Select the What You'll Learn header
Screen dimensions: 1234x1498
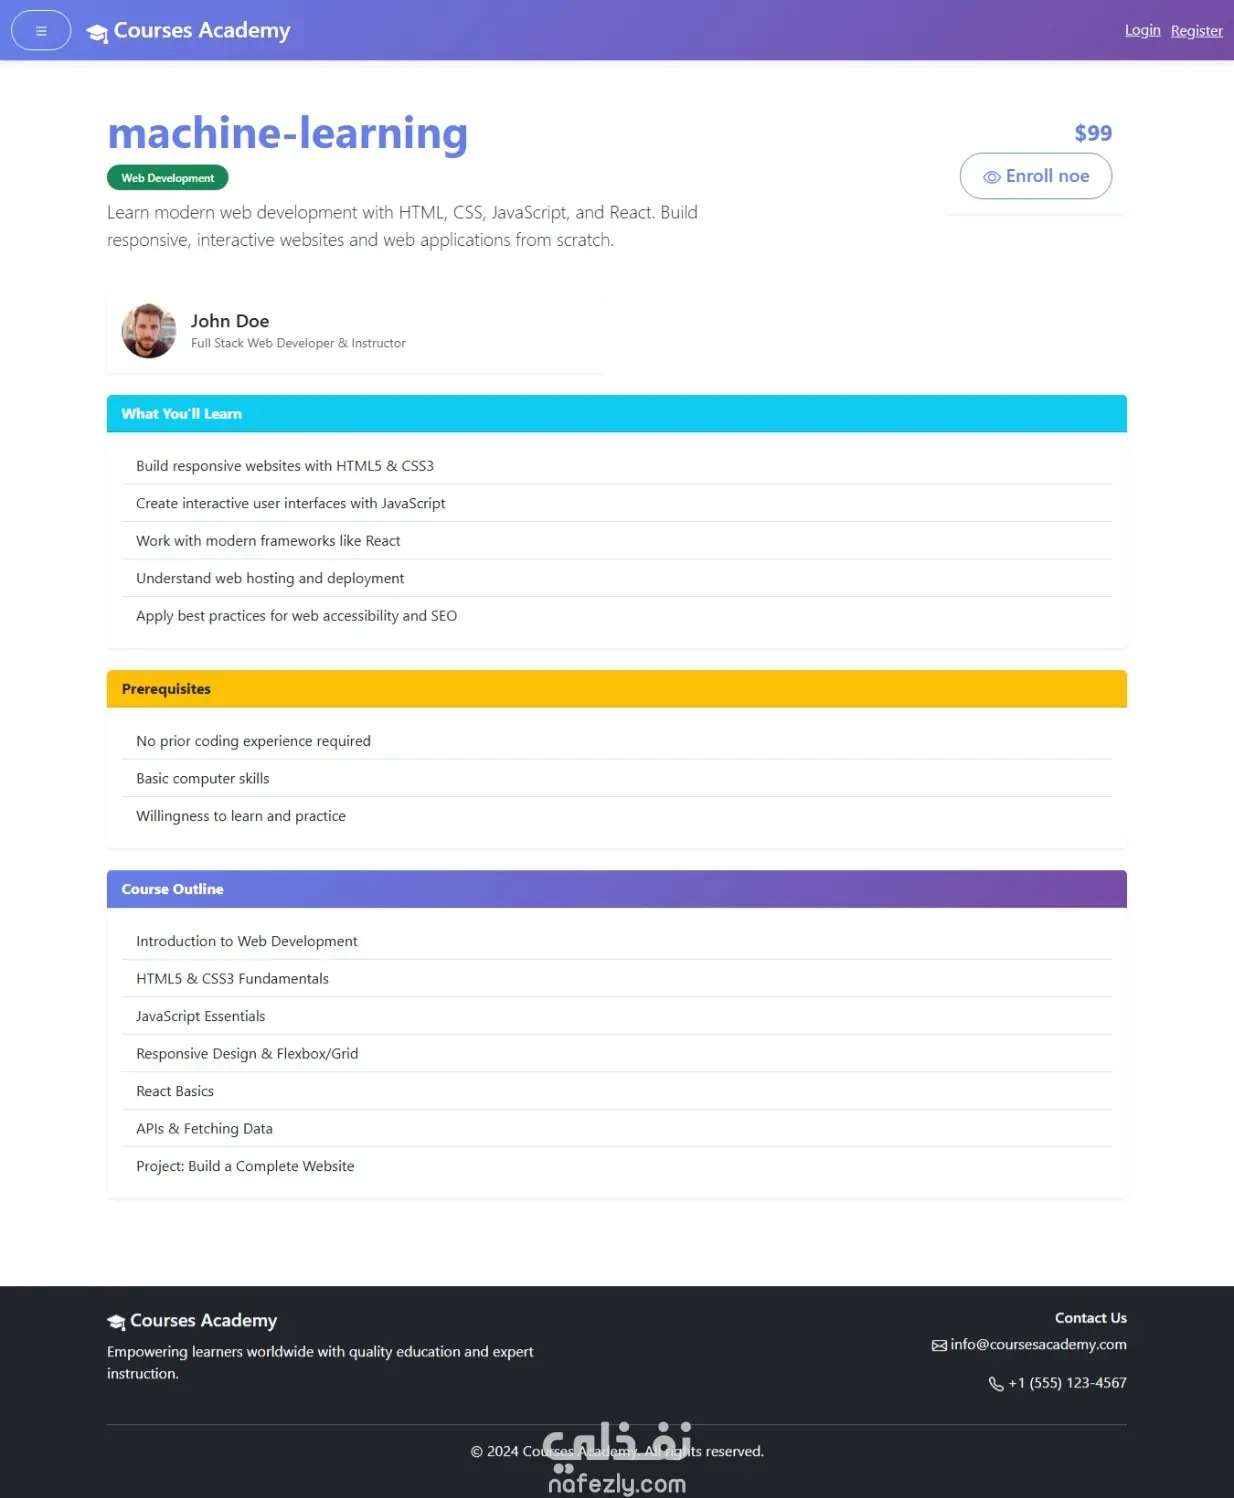pyautogui.click(x=617, y=414)
